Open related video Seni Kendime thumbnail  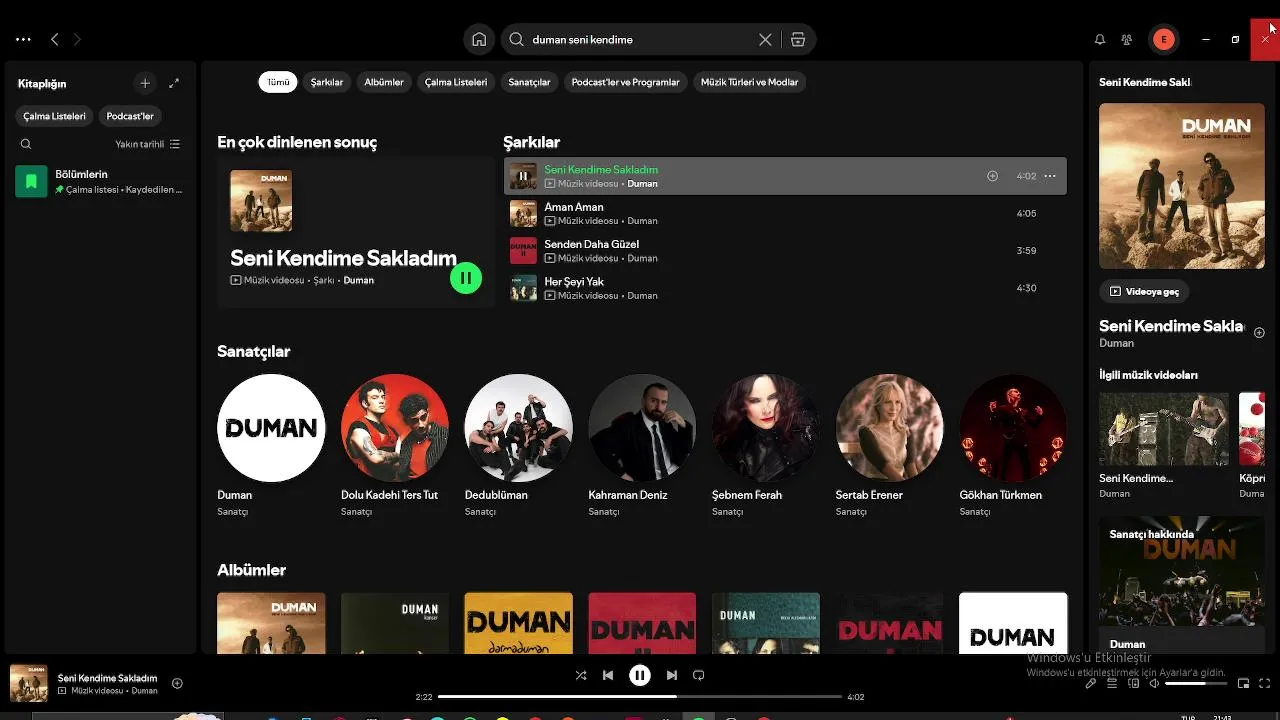[x=1164, y=429]
